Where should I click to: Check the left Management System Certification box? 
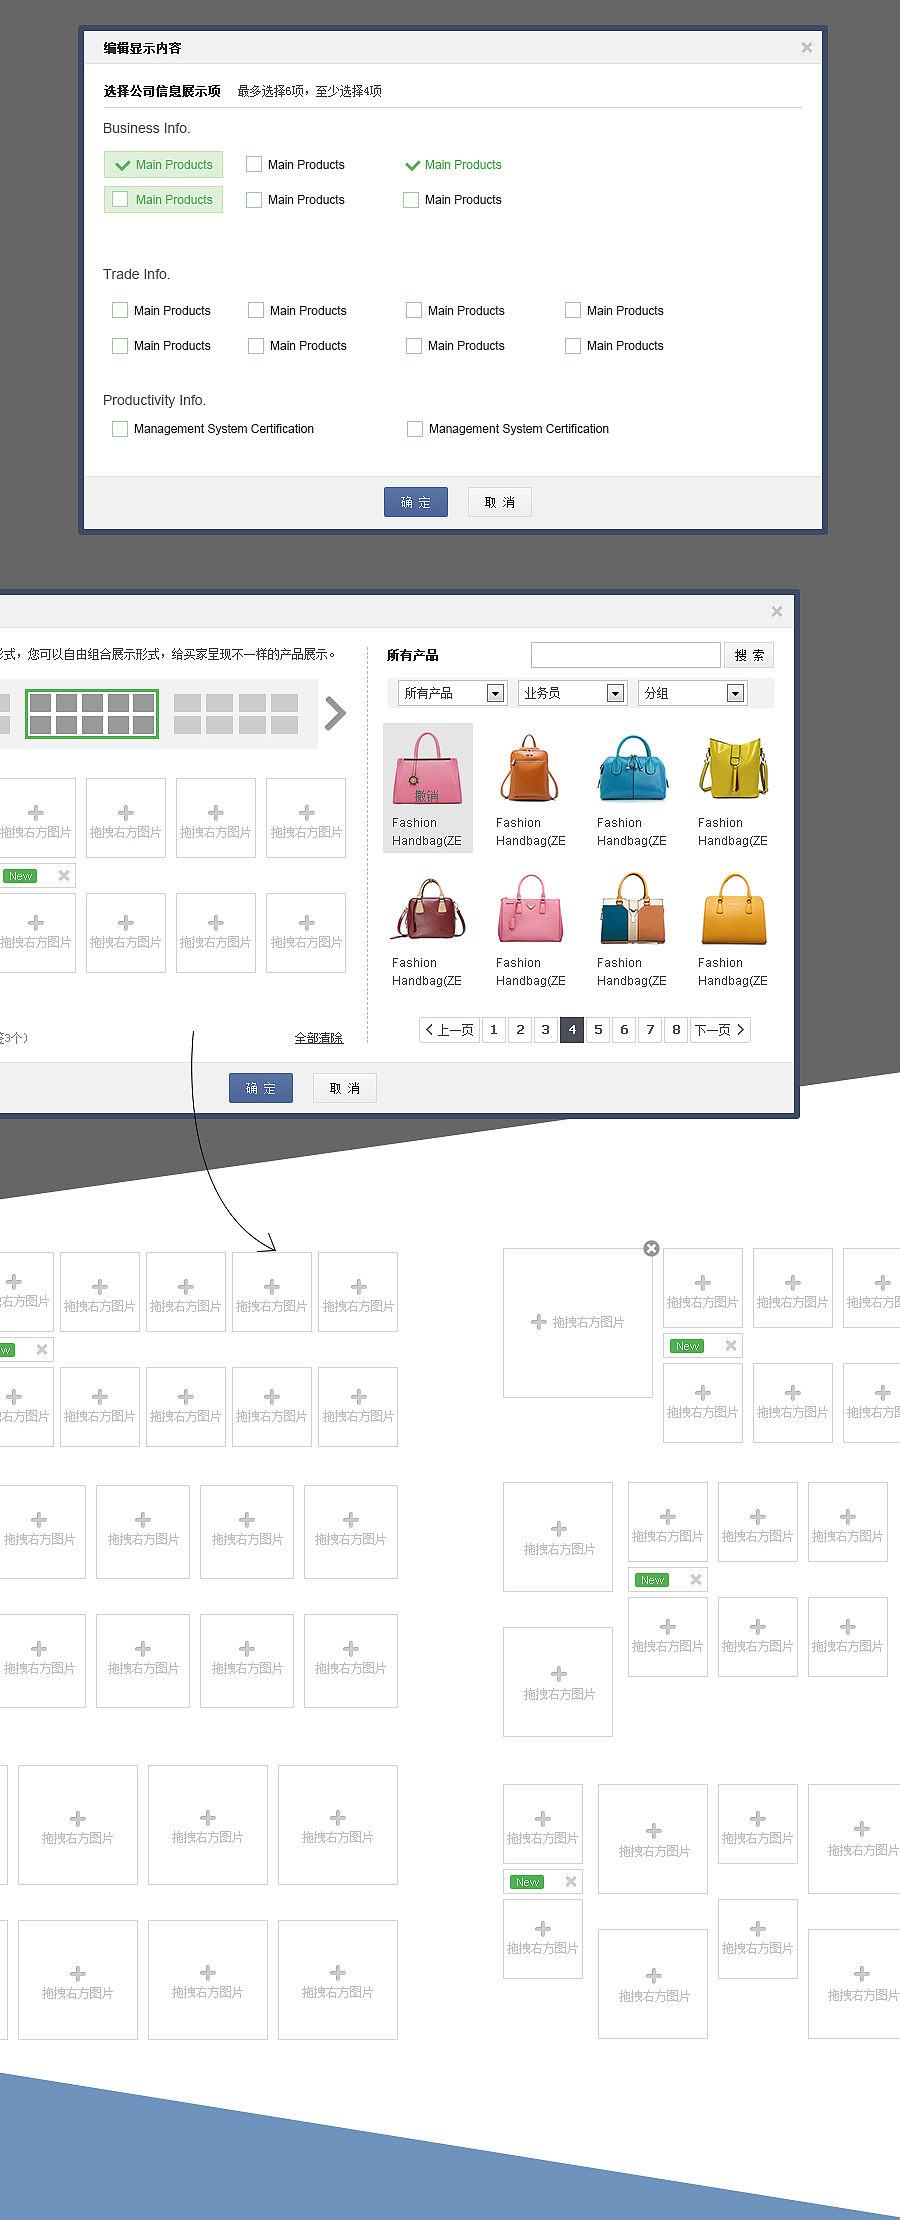pyautogui.click(x=120, y=429)
